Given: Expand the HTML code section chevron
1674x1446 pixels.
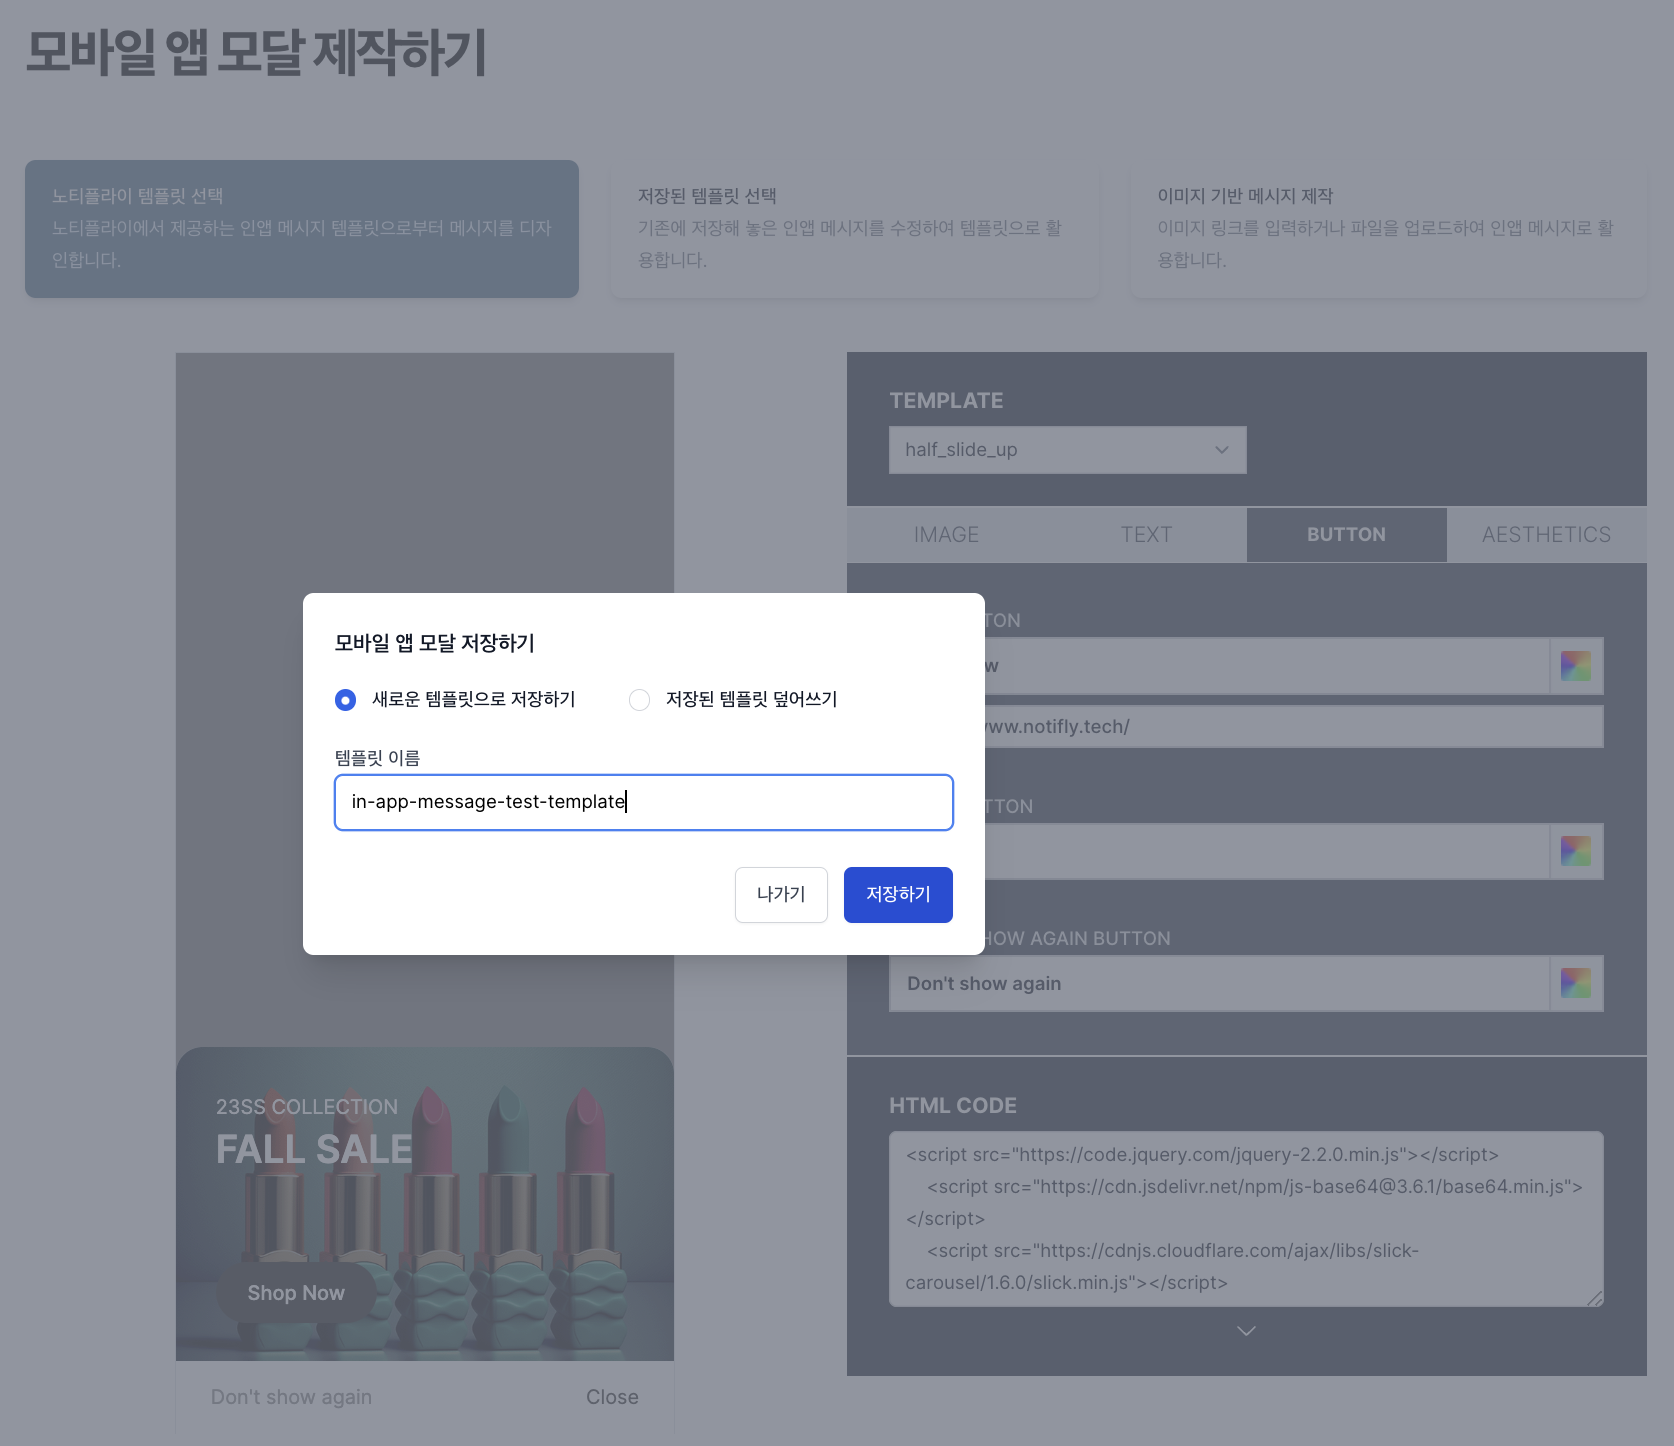Looking at the screenshot, I should pos(1245,1331).
